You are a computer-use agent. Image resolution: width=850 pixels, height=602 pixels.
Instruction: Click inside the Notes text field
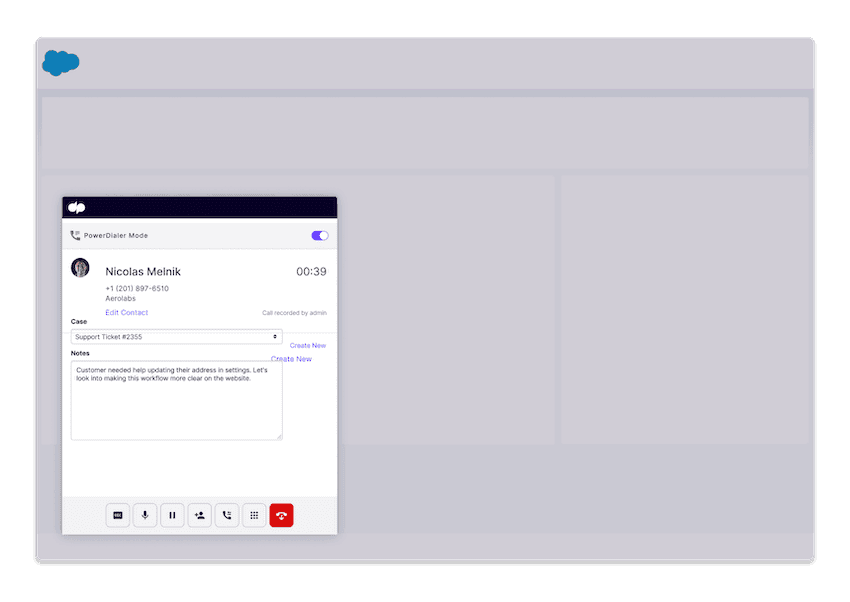coord(176,398)
